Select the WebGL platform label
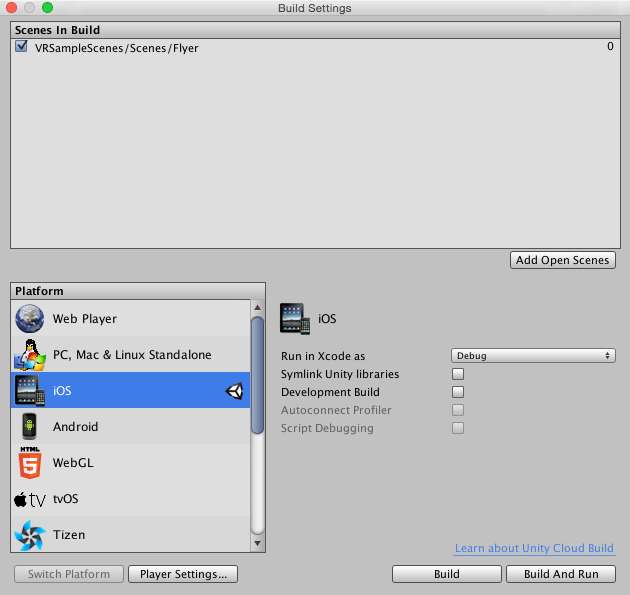Viewport: 630px width, 595px height. pyautogui.click(x=73, y=463)
